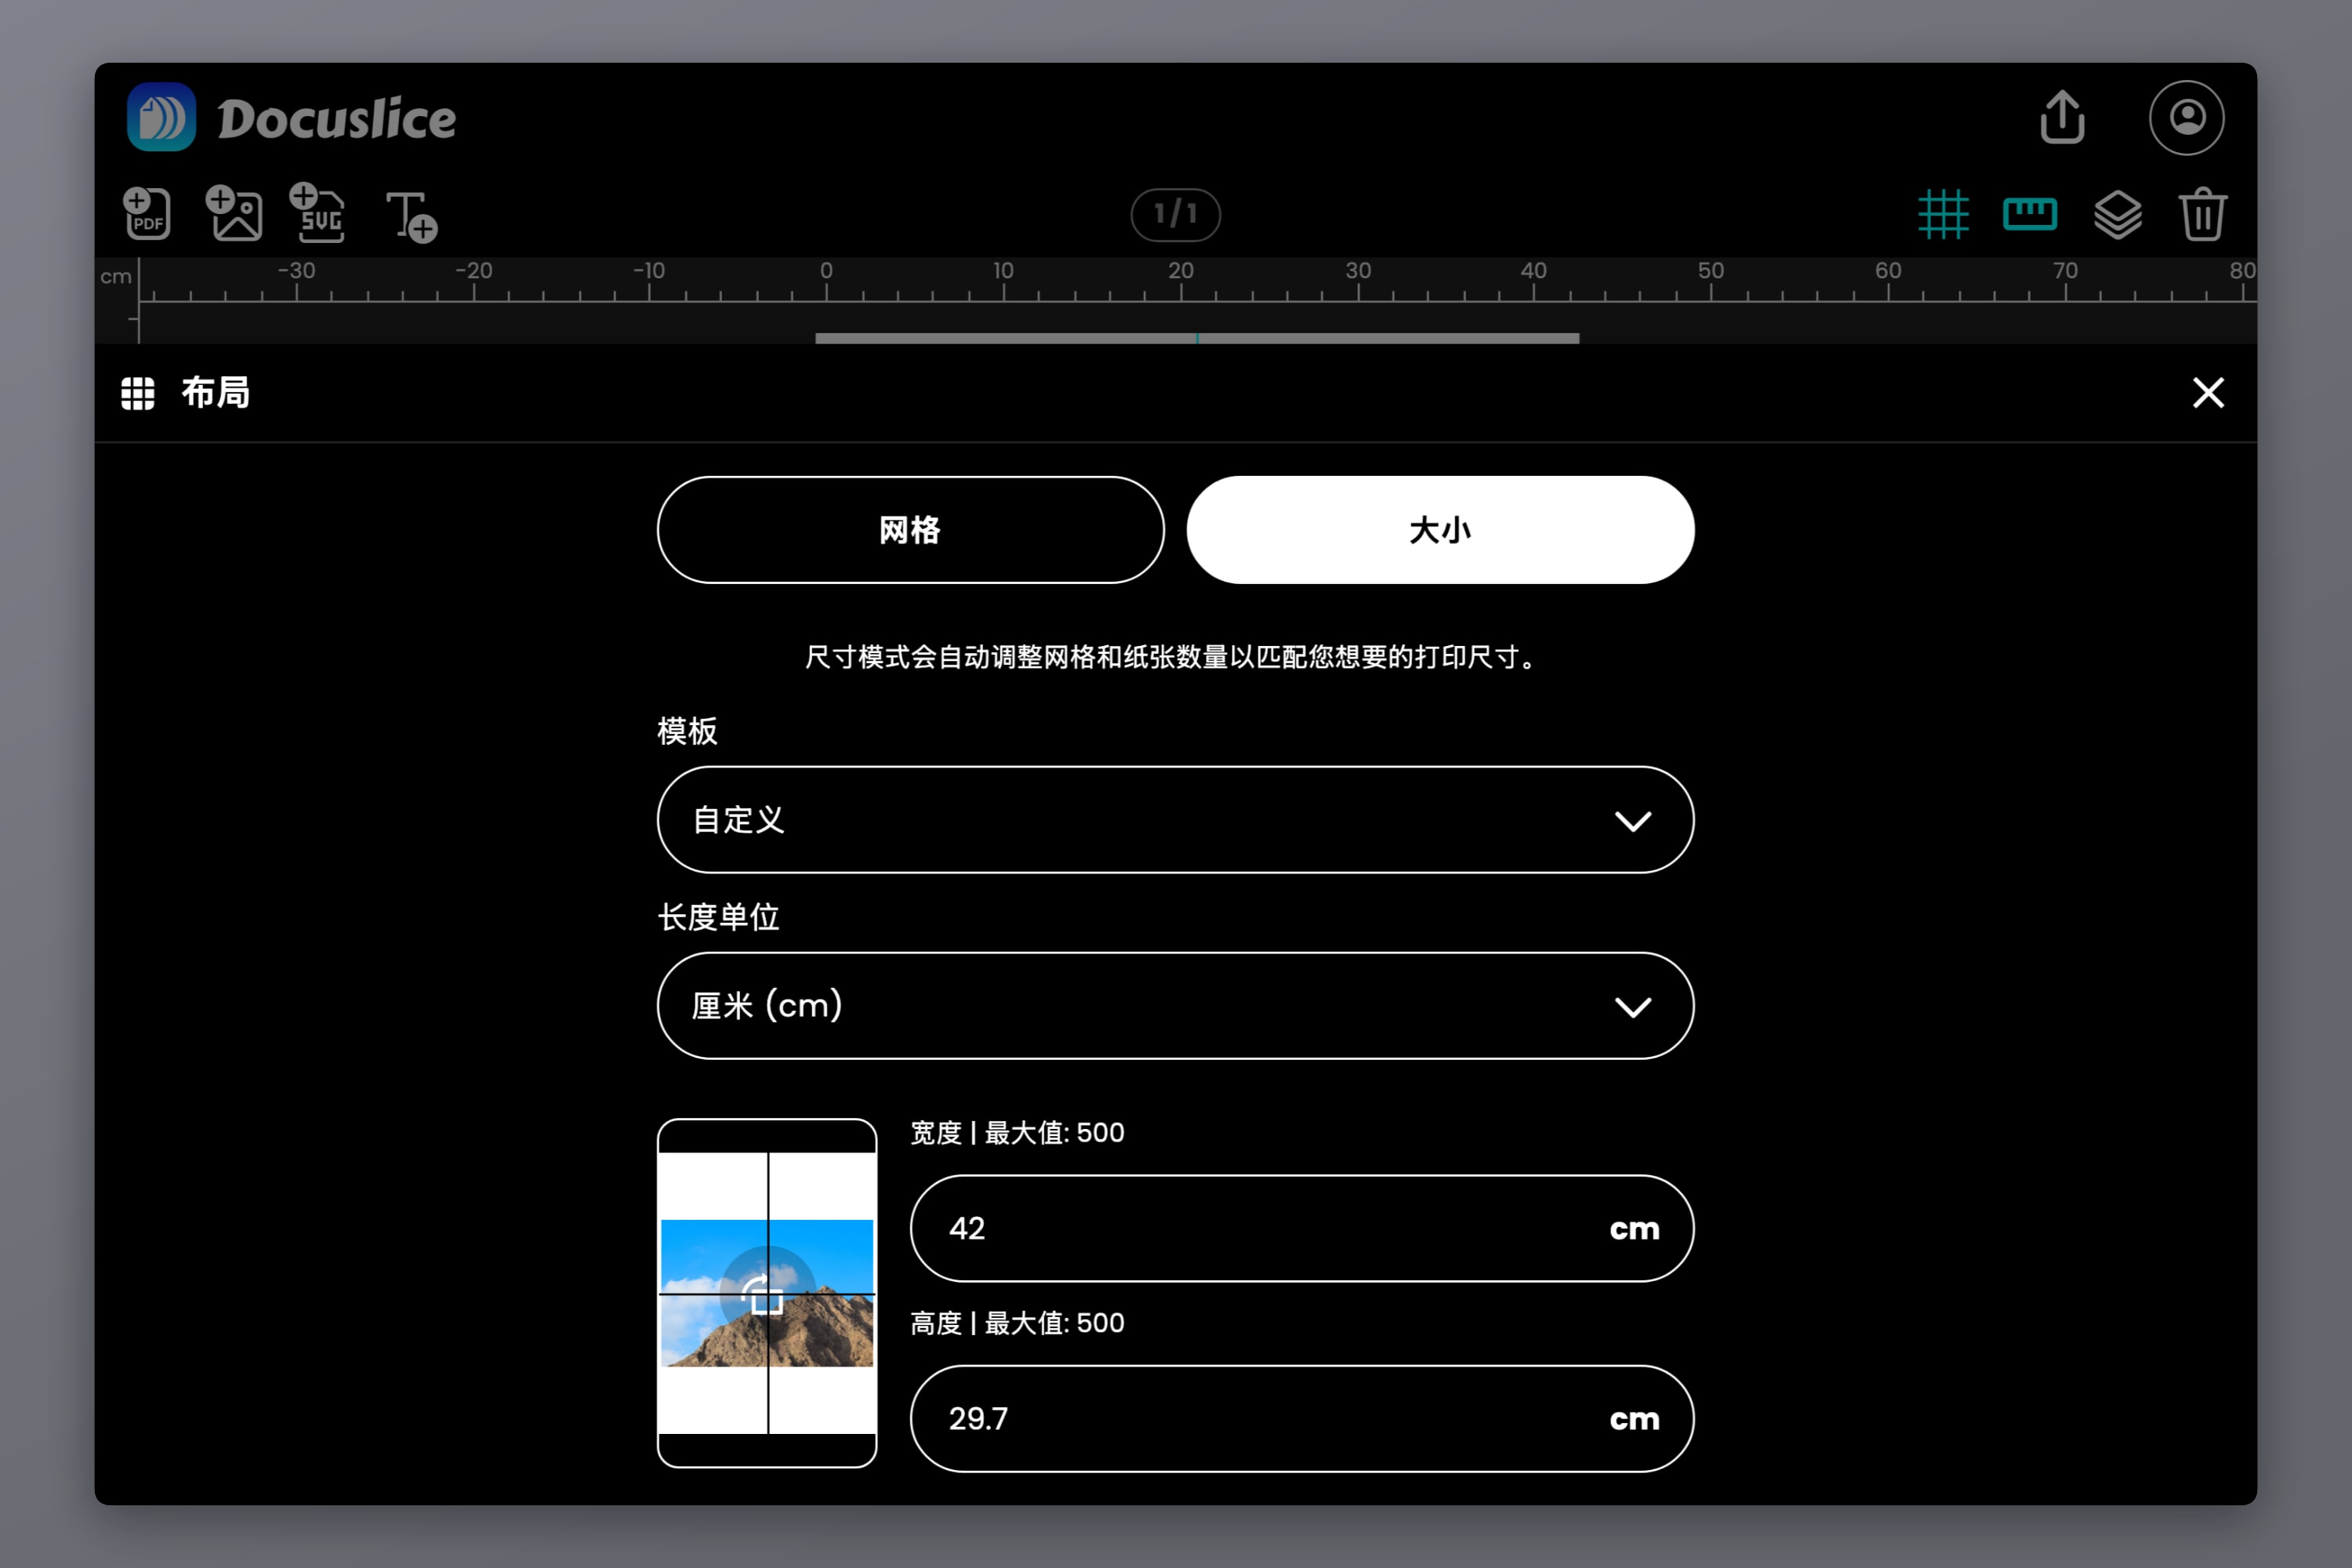Click rotate icon on preview thumbnail
Viewport: 2352px width, 1568px height.
coord(767,1294)
